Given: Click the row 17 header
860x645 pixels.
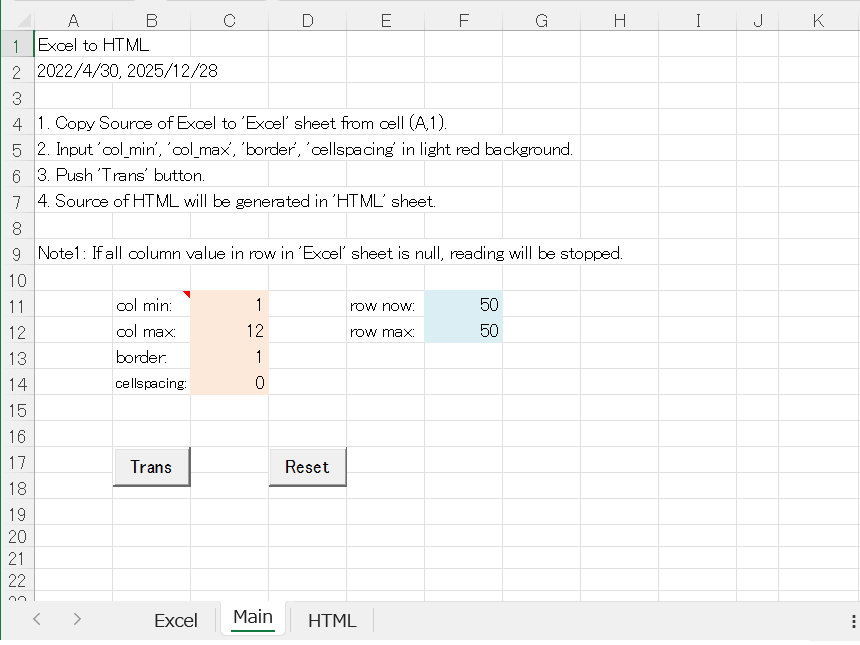Looking at the screenshot, I should tap(16, 462).
